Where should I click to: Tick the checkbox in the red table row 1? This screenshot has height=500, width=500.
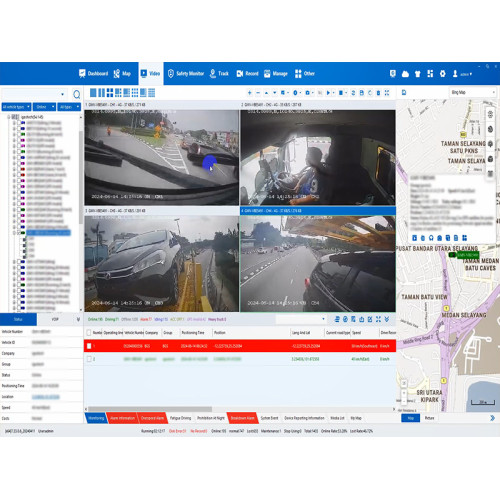point(89,346)
